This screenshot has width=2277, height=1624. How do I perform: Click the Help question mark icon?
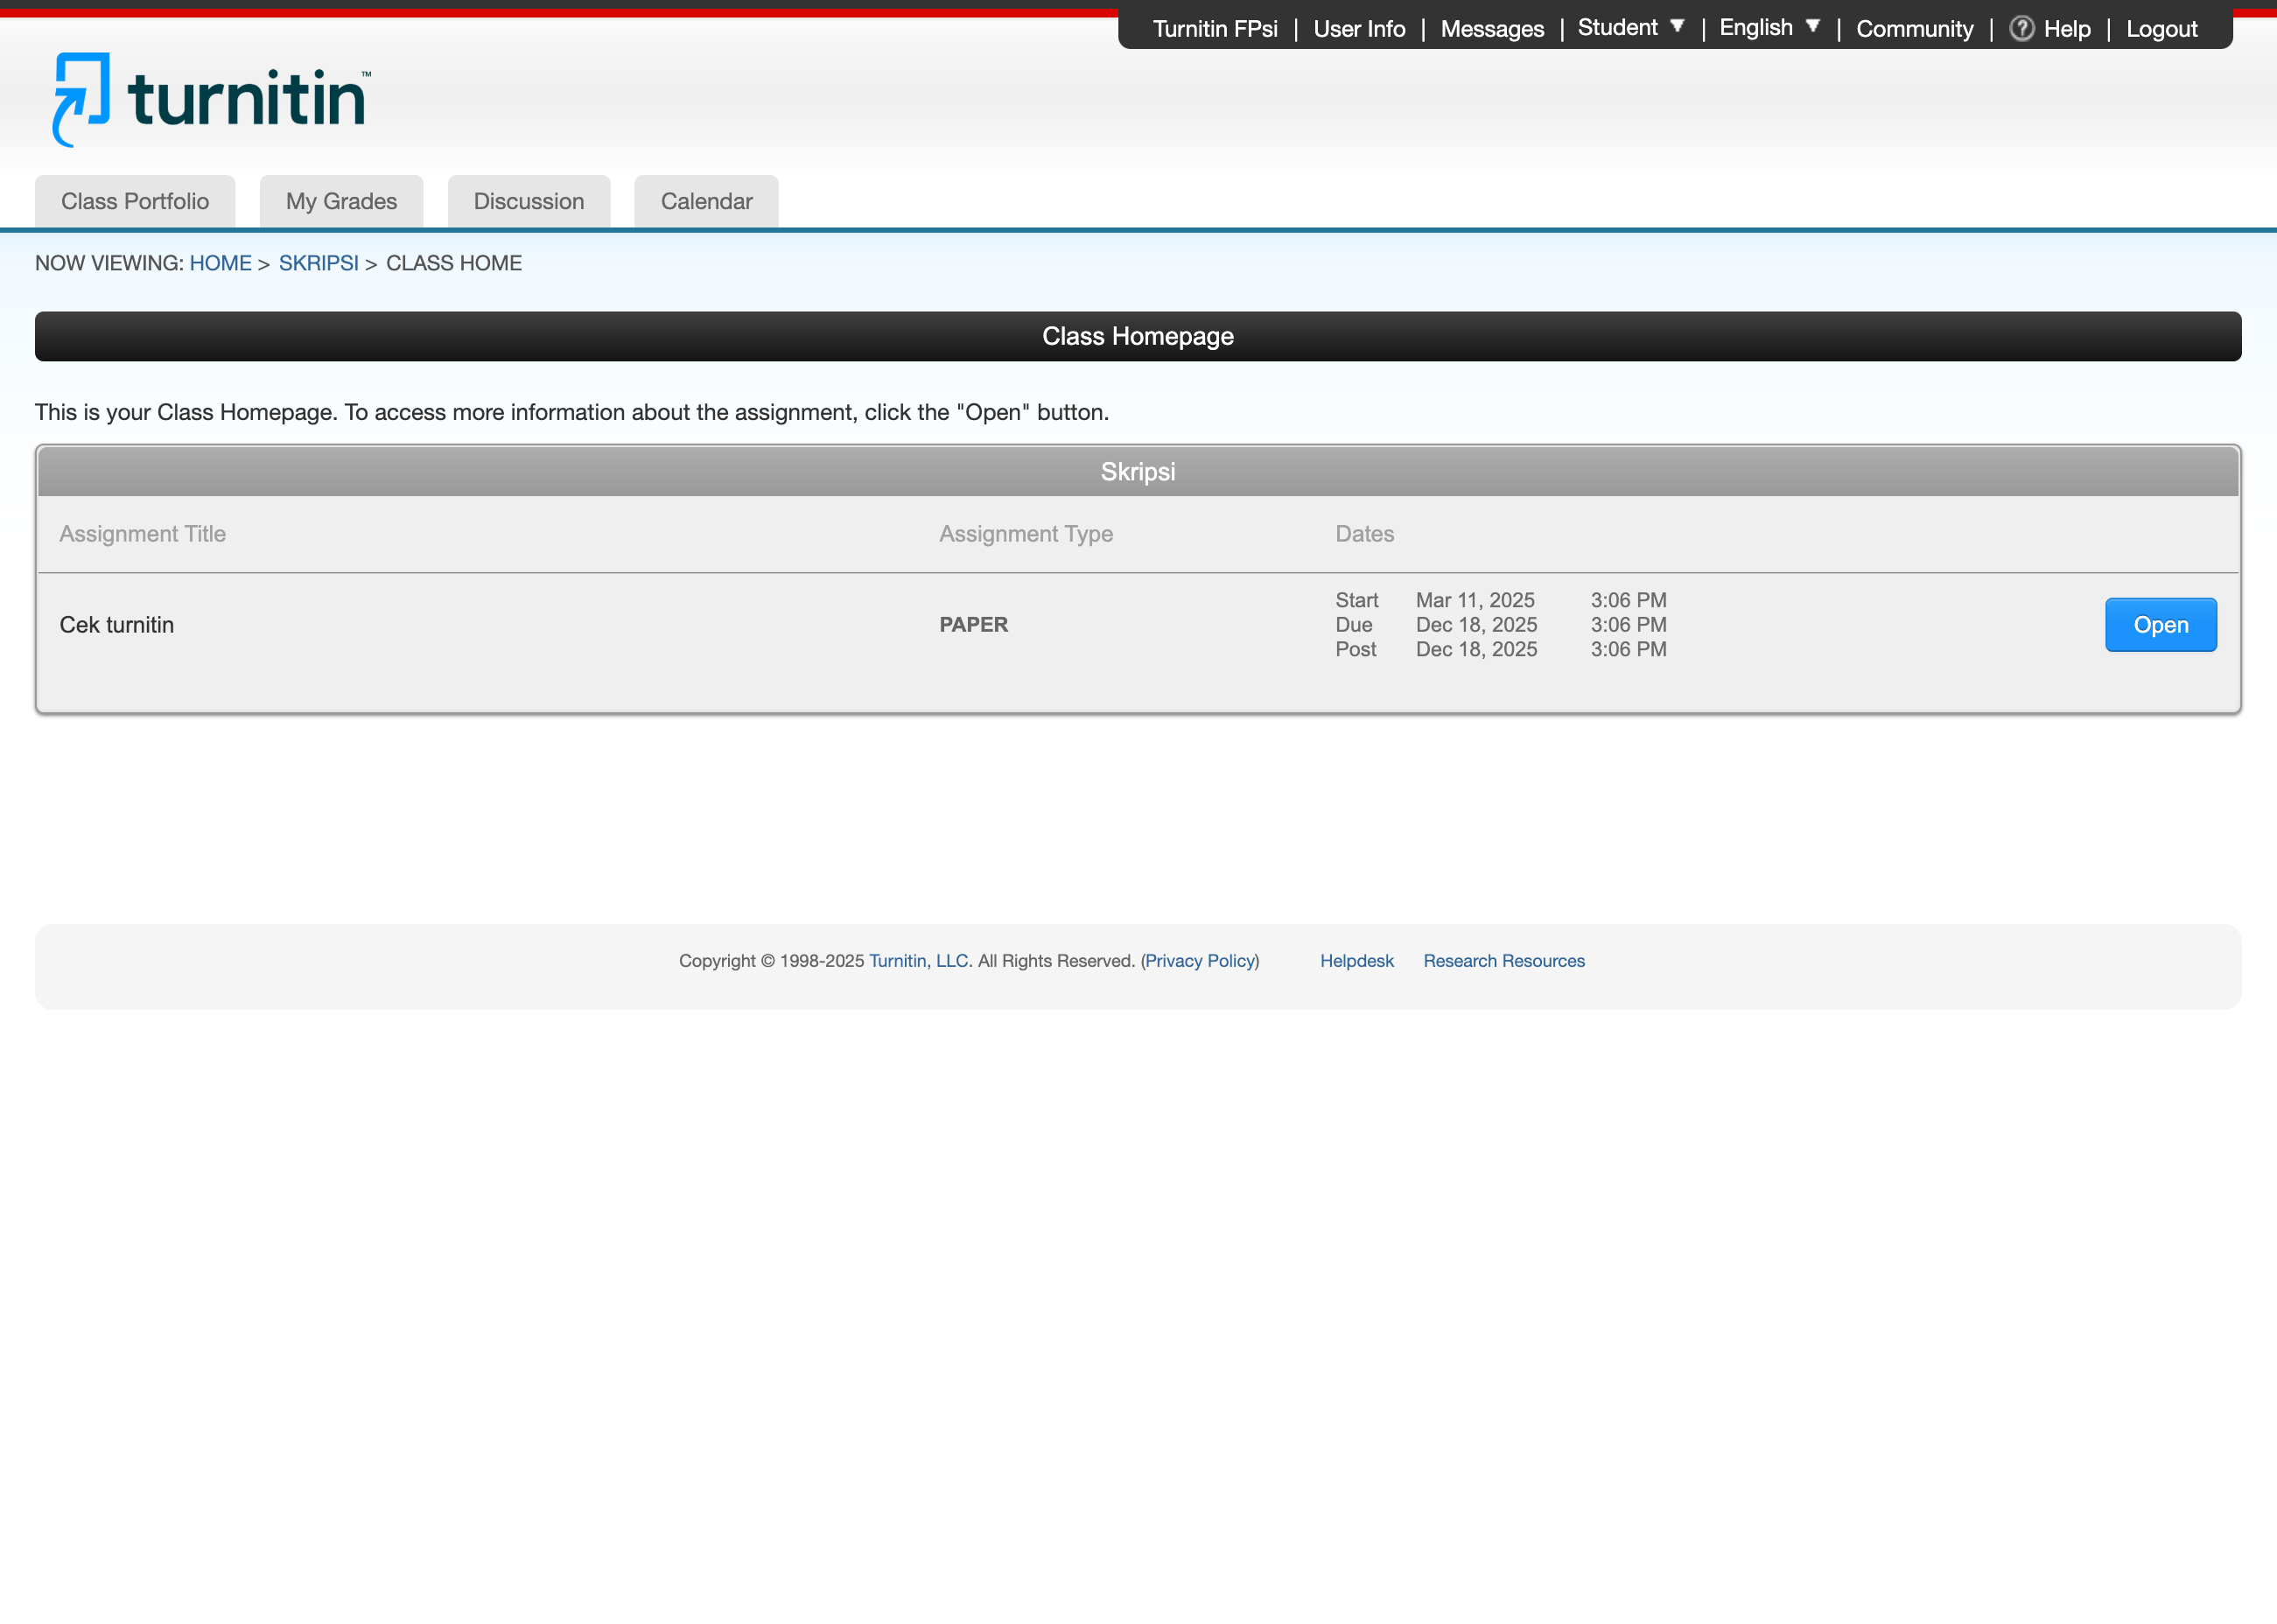click(2021, 29)
